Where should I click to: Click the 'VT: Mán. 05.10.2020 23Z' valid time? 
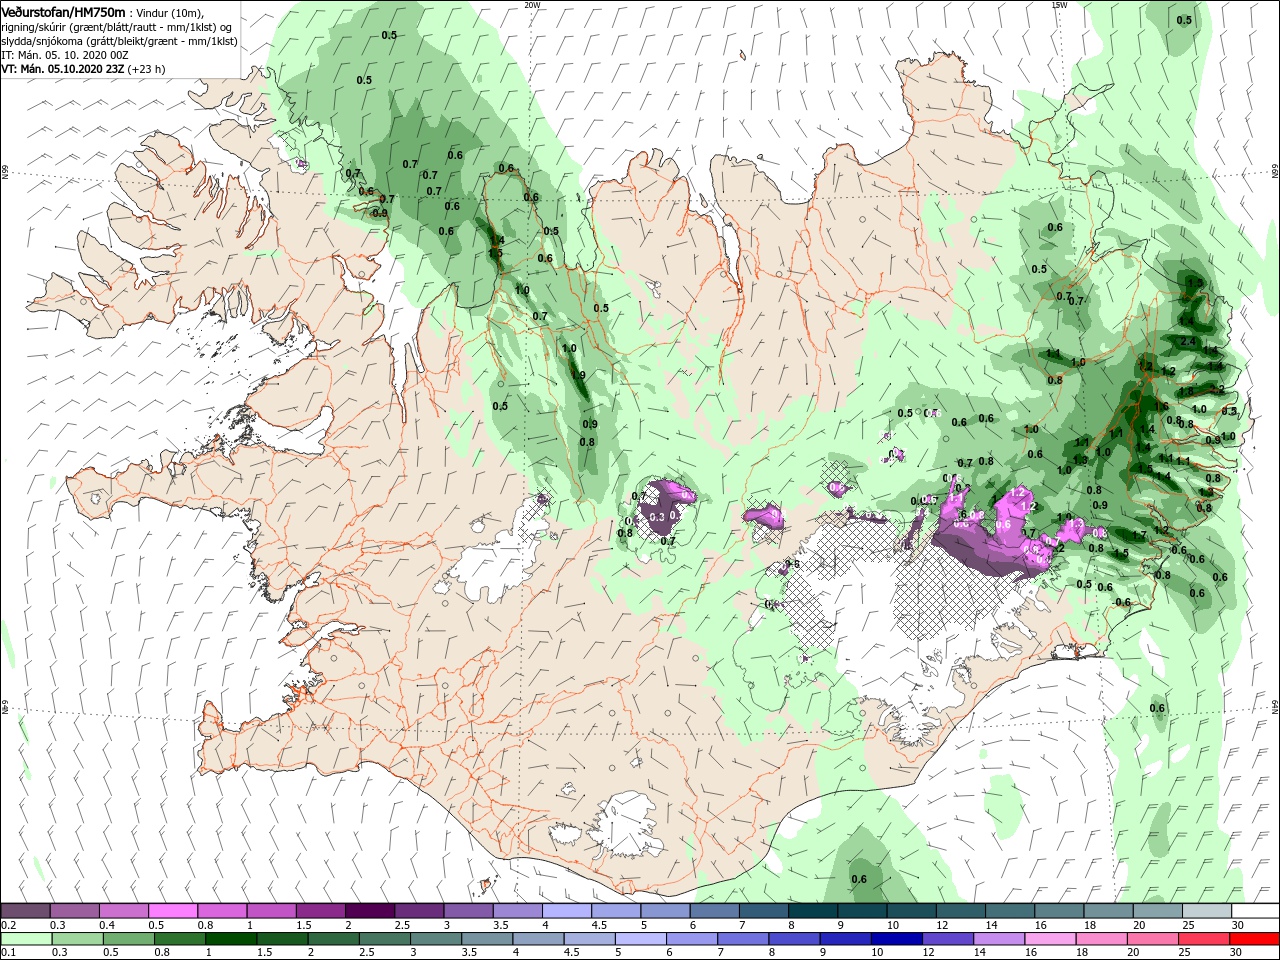coord(62,69)
